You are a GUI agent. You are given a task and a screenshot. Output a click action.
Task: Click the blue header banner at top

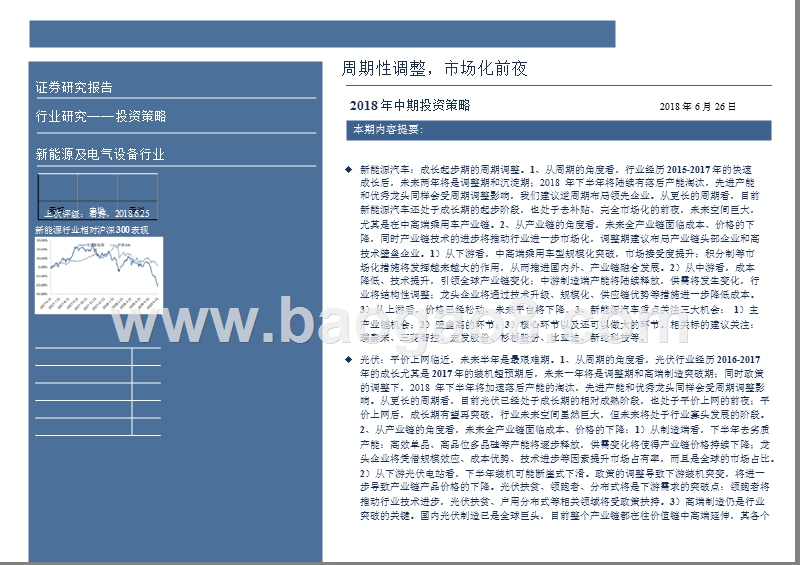(322, 34)
